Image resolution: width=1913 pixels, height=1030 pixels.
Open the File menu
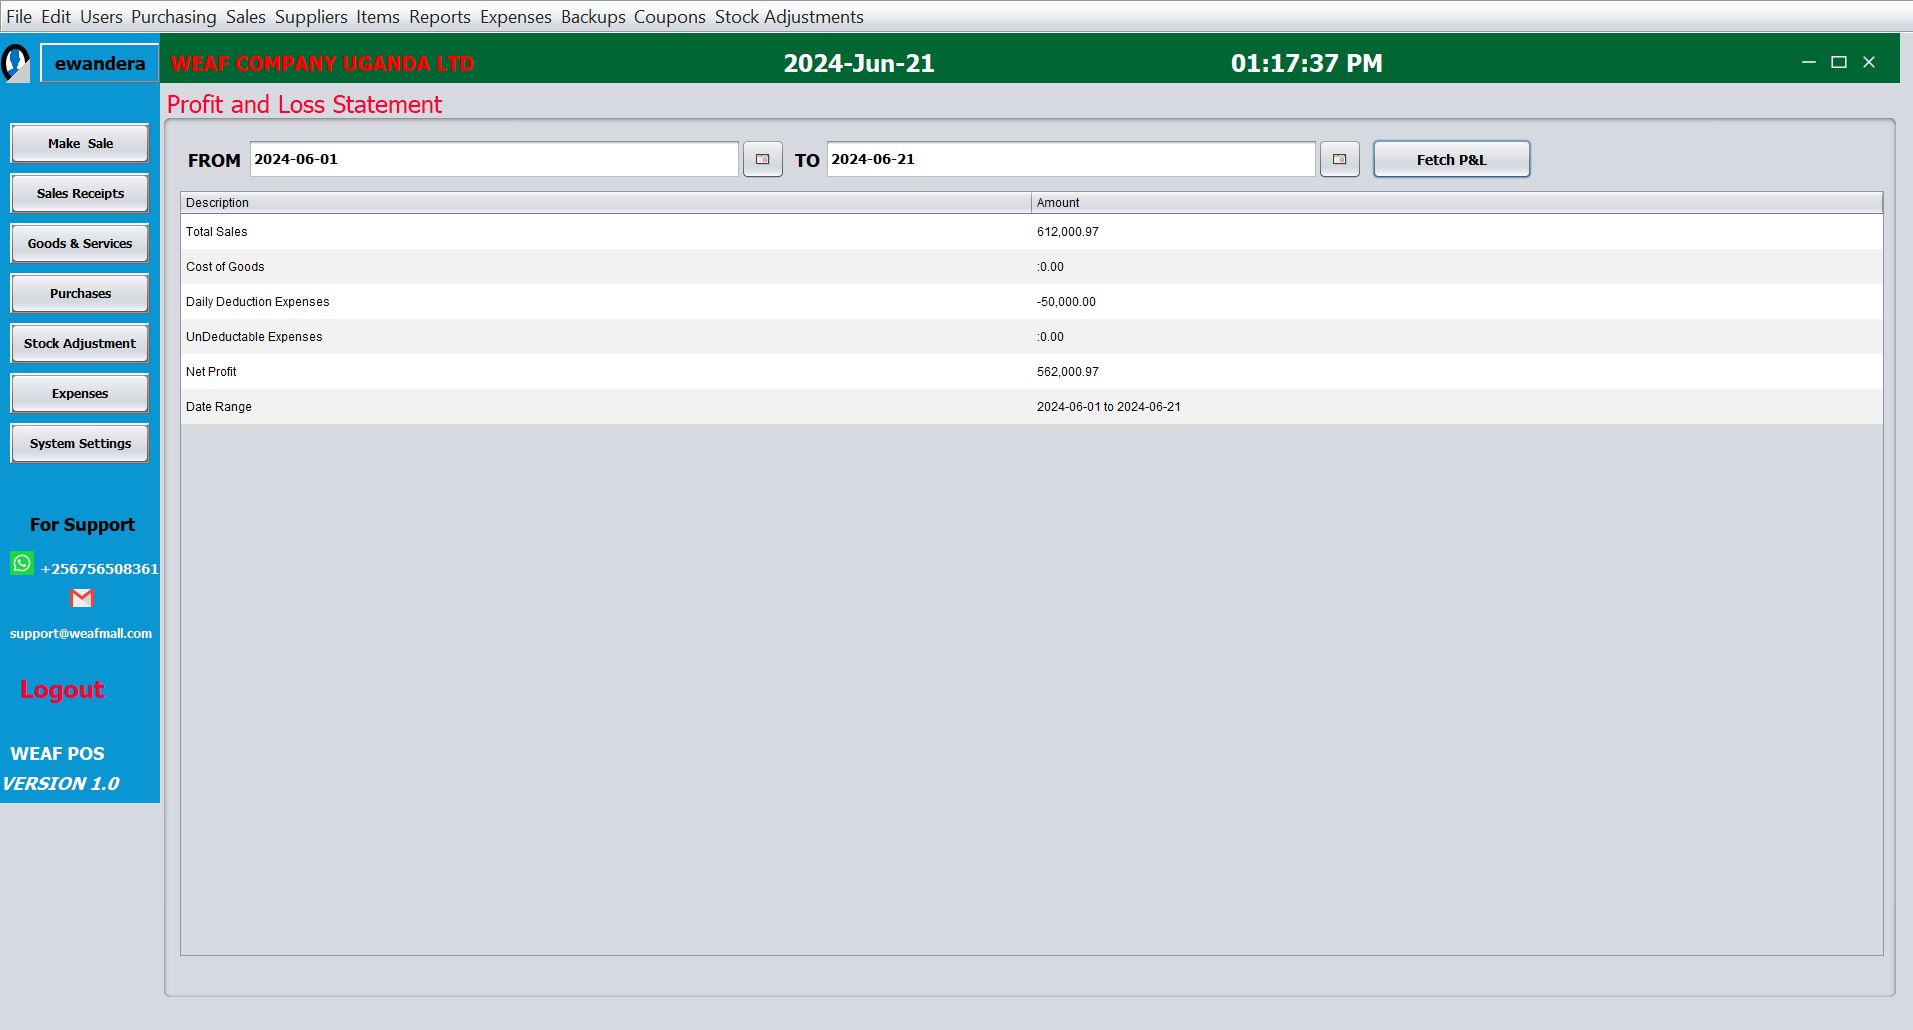coord(19,17)
